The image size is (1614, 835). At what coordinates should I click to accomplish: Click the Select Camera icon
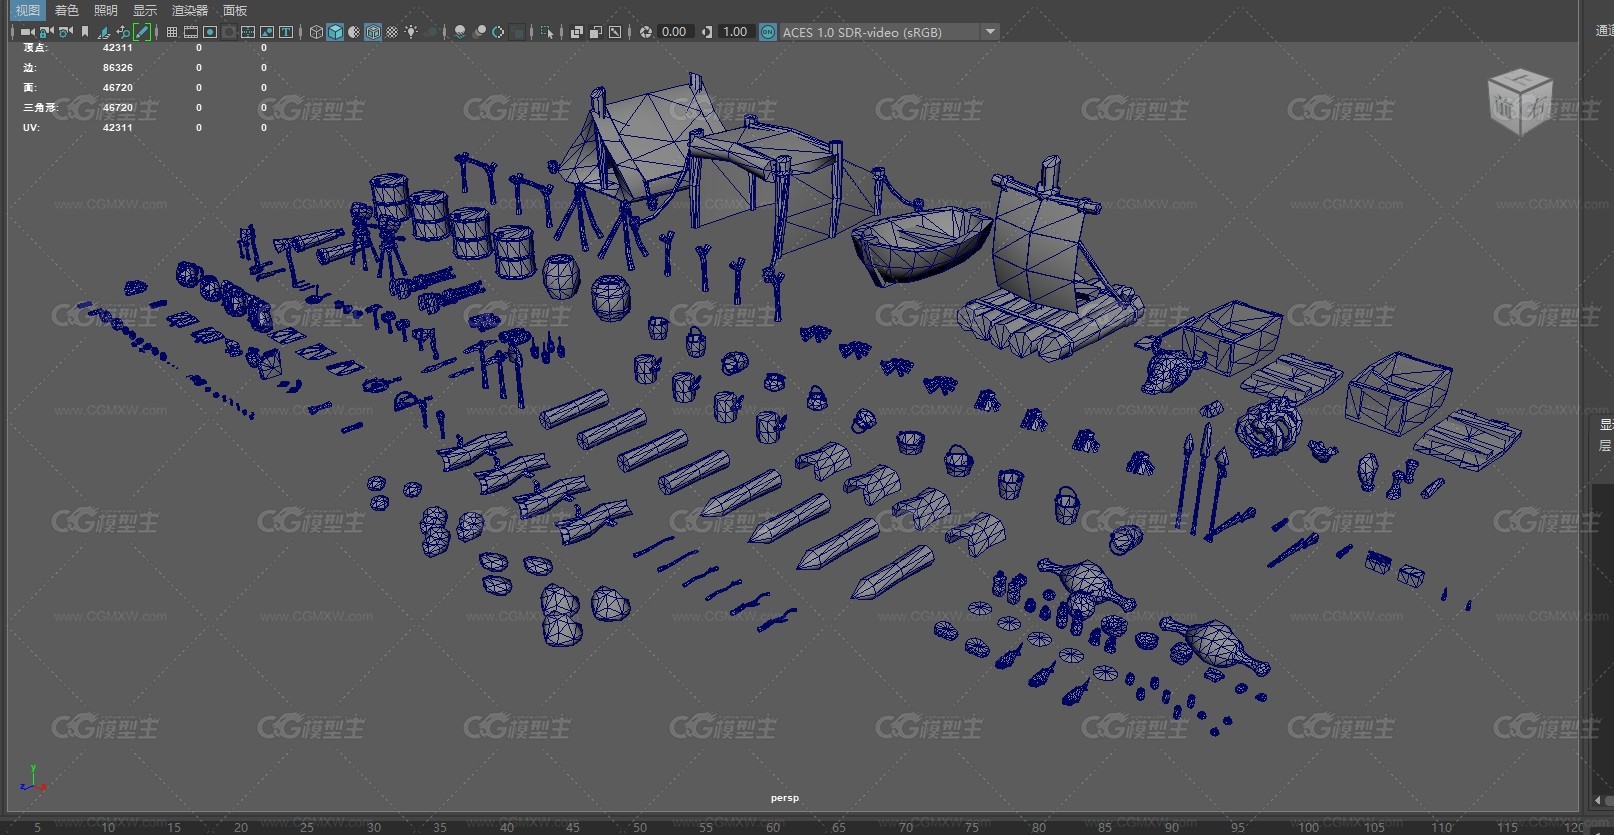coord(28,32)
